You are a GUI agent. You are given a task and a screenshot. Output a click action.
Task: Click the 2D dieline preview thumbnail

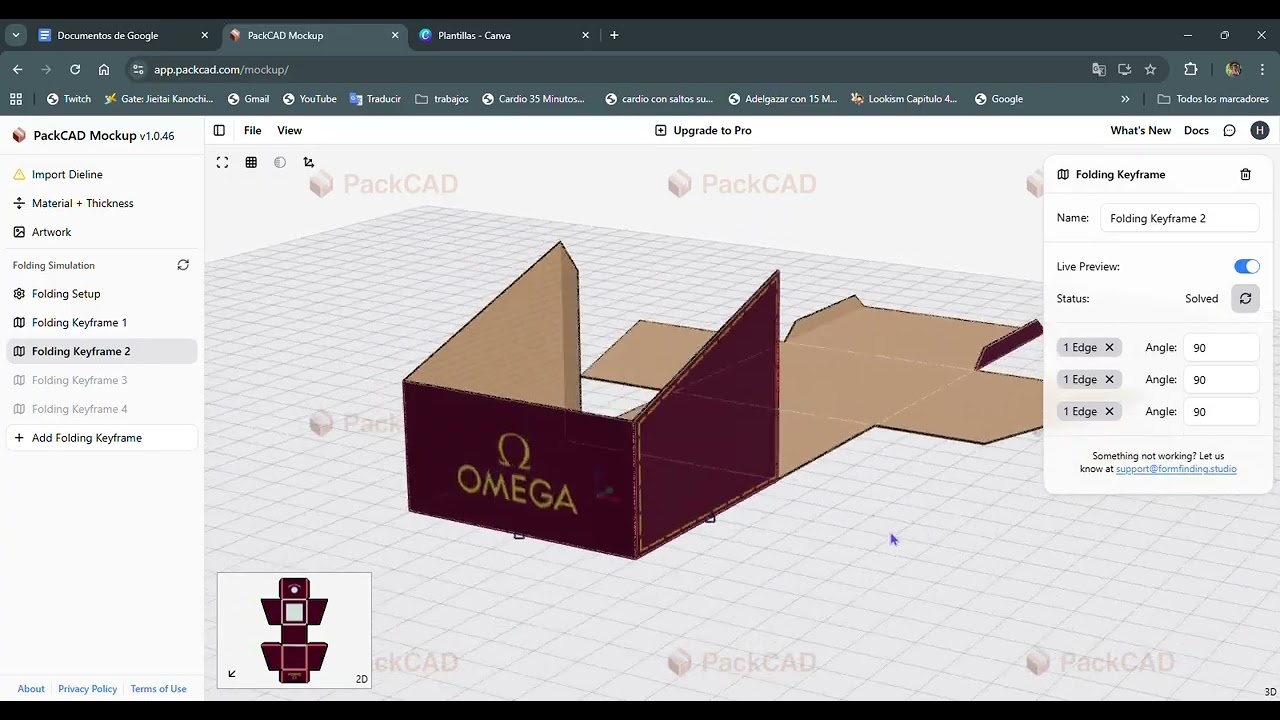pos(294,630)
